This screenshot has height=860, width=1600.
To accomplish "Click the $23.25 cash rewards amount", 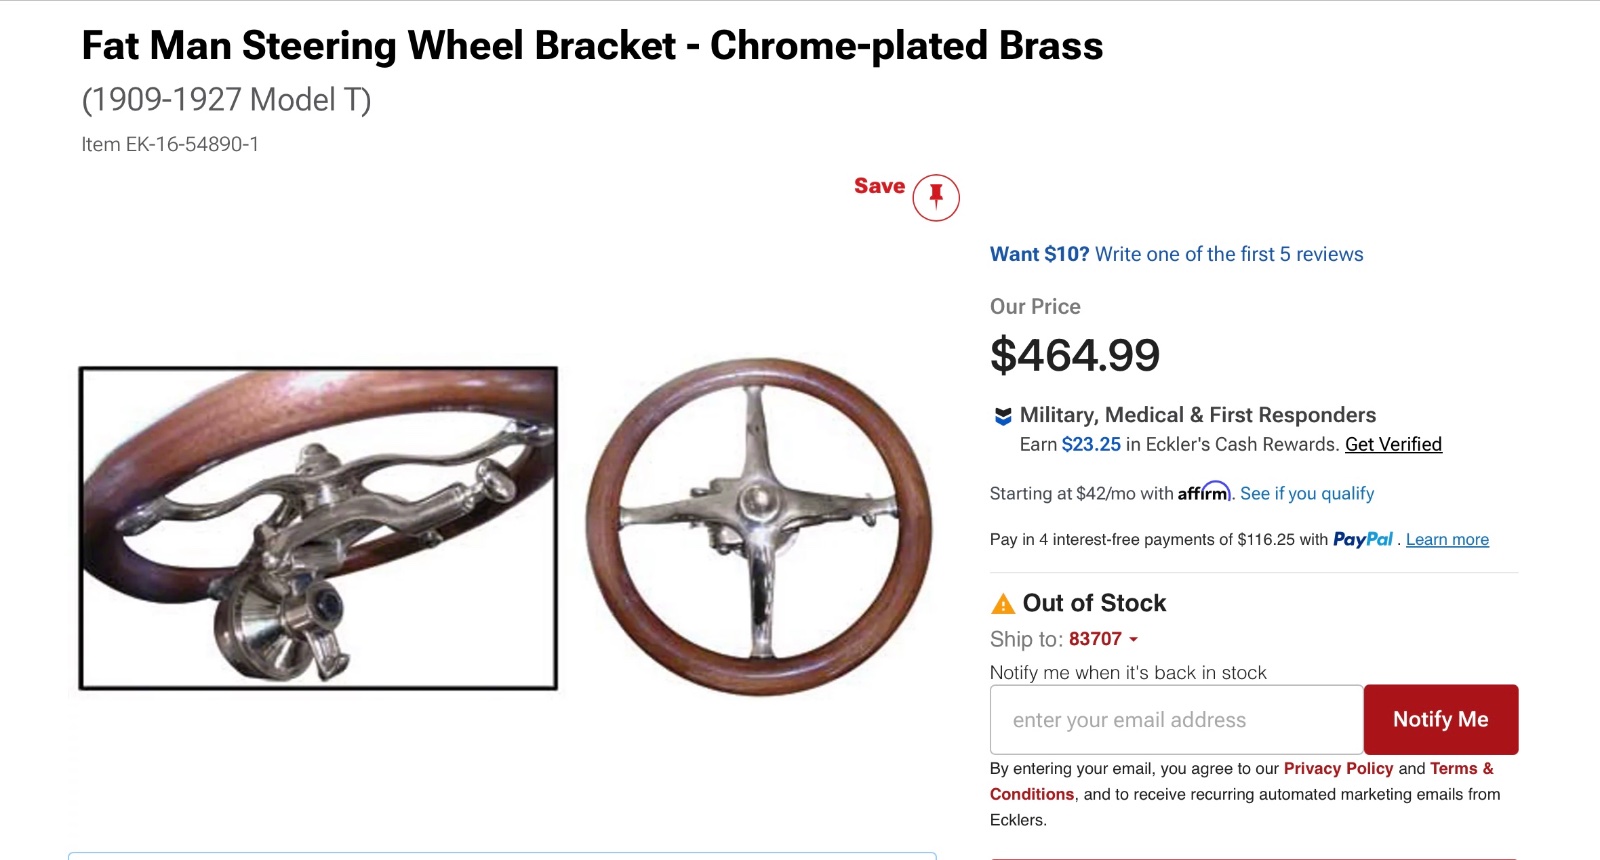I will pyautogui.click(x=1091, y=444).
